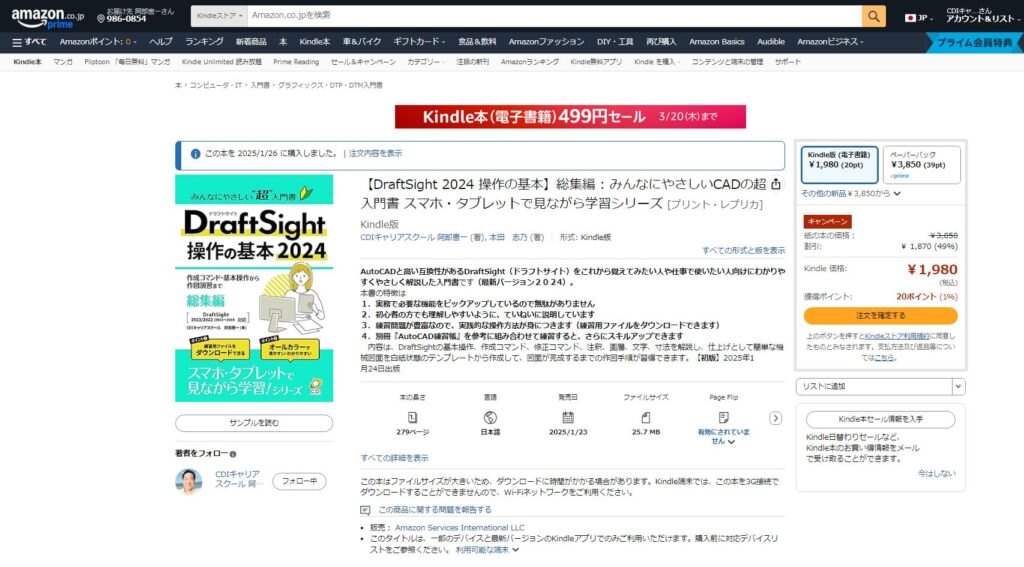1024x567 pixels.
Task: Click the next arrow in book details carousel
Action: (x=775, y=418)
